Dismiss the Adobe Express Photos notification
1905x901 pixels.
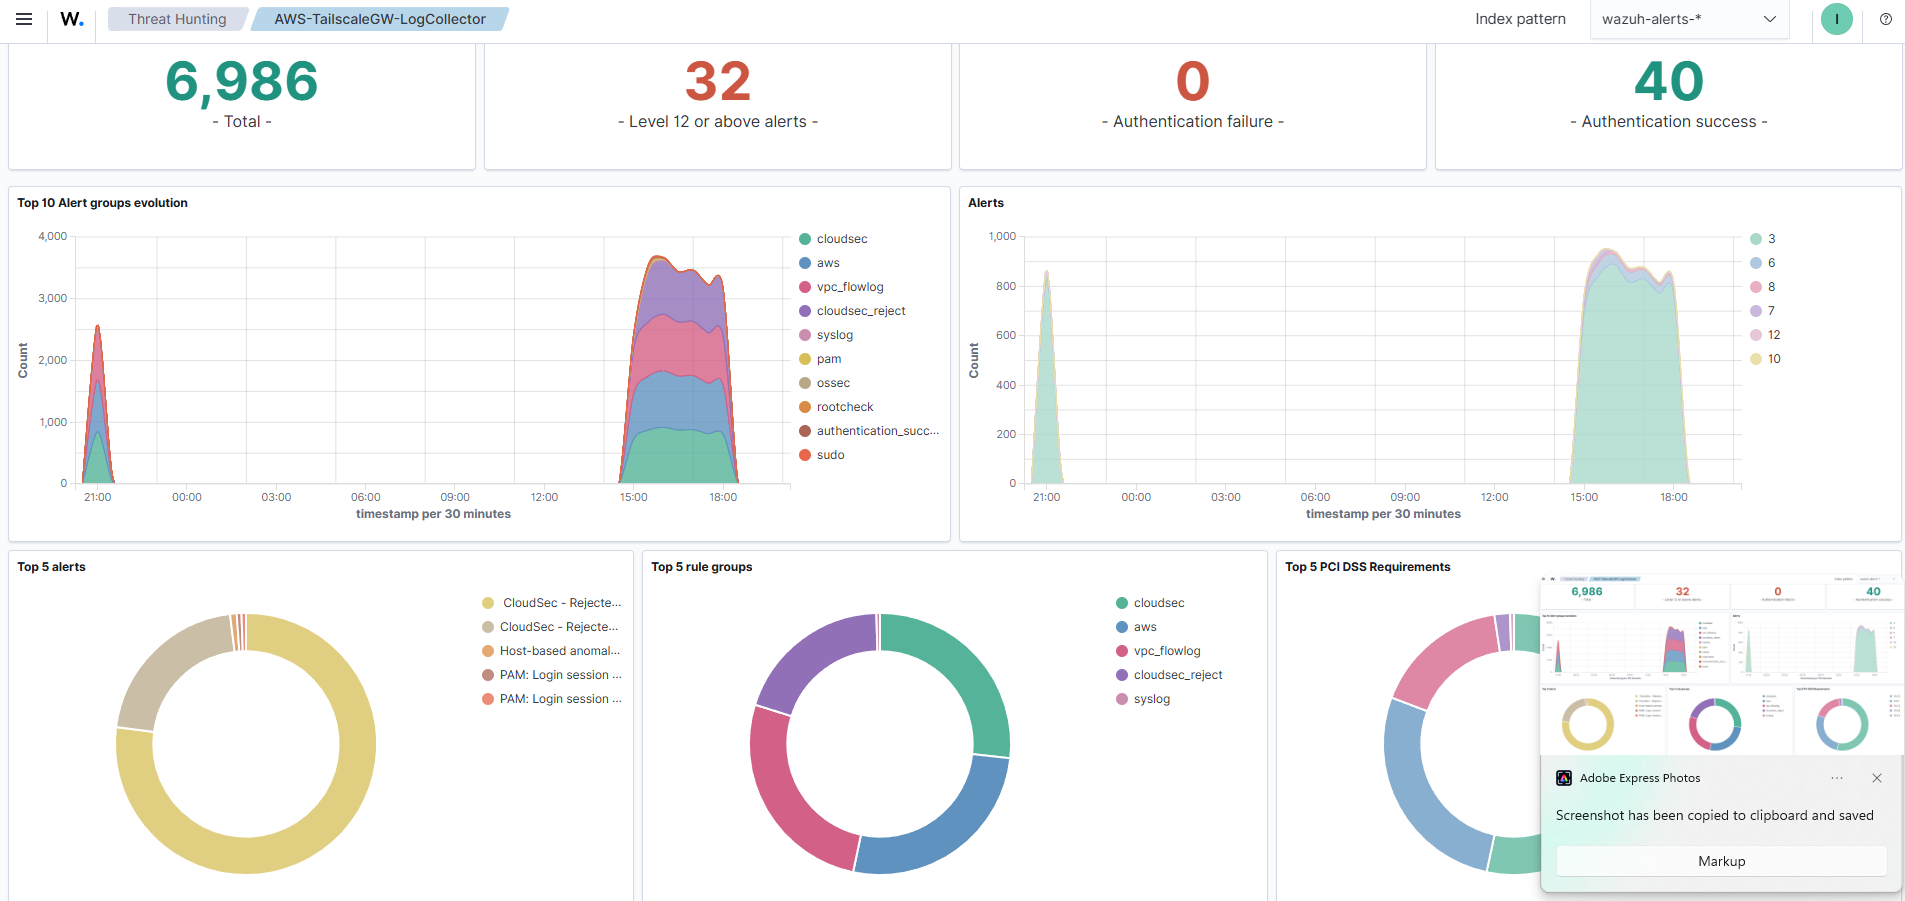(1877, 778)
